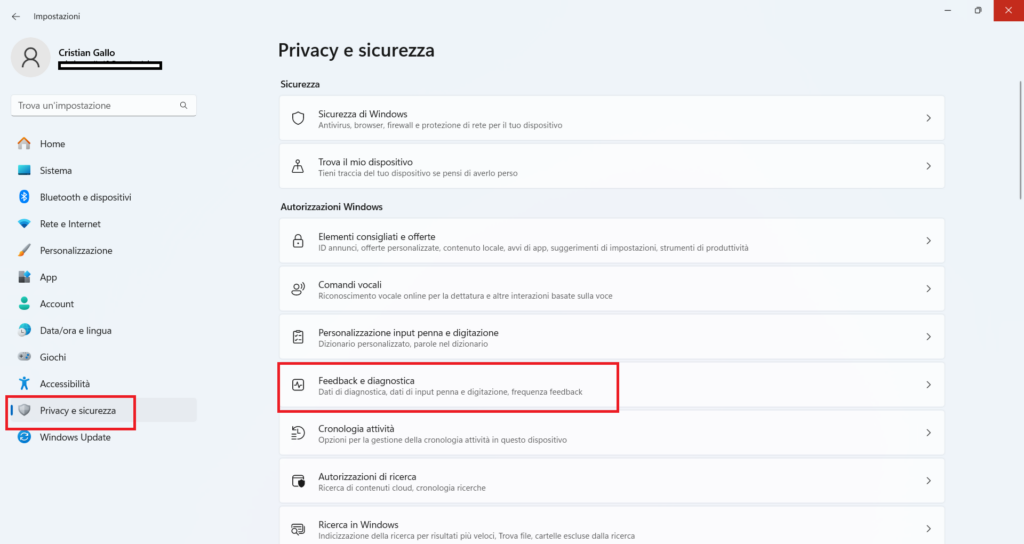Open Sistema in the sidebar menu

click(55, 171)
